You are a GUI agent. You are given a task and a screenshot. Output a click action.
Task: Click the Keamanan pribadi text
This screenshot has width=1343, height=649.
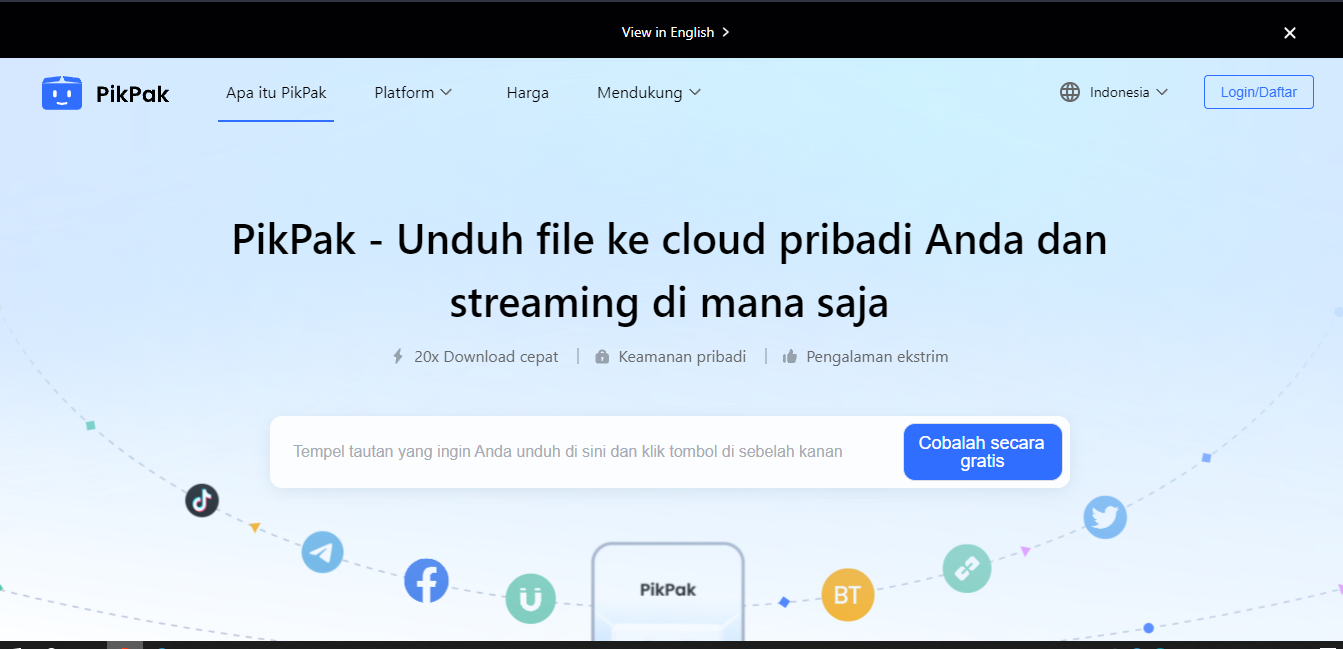pos(683,356)
